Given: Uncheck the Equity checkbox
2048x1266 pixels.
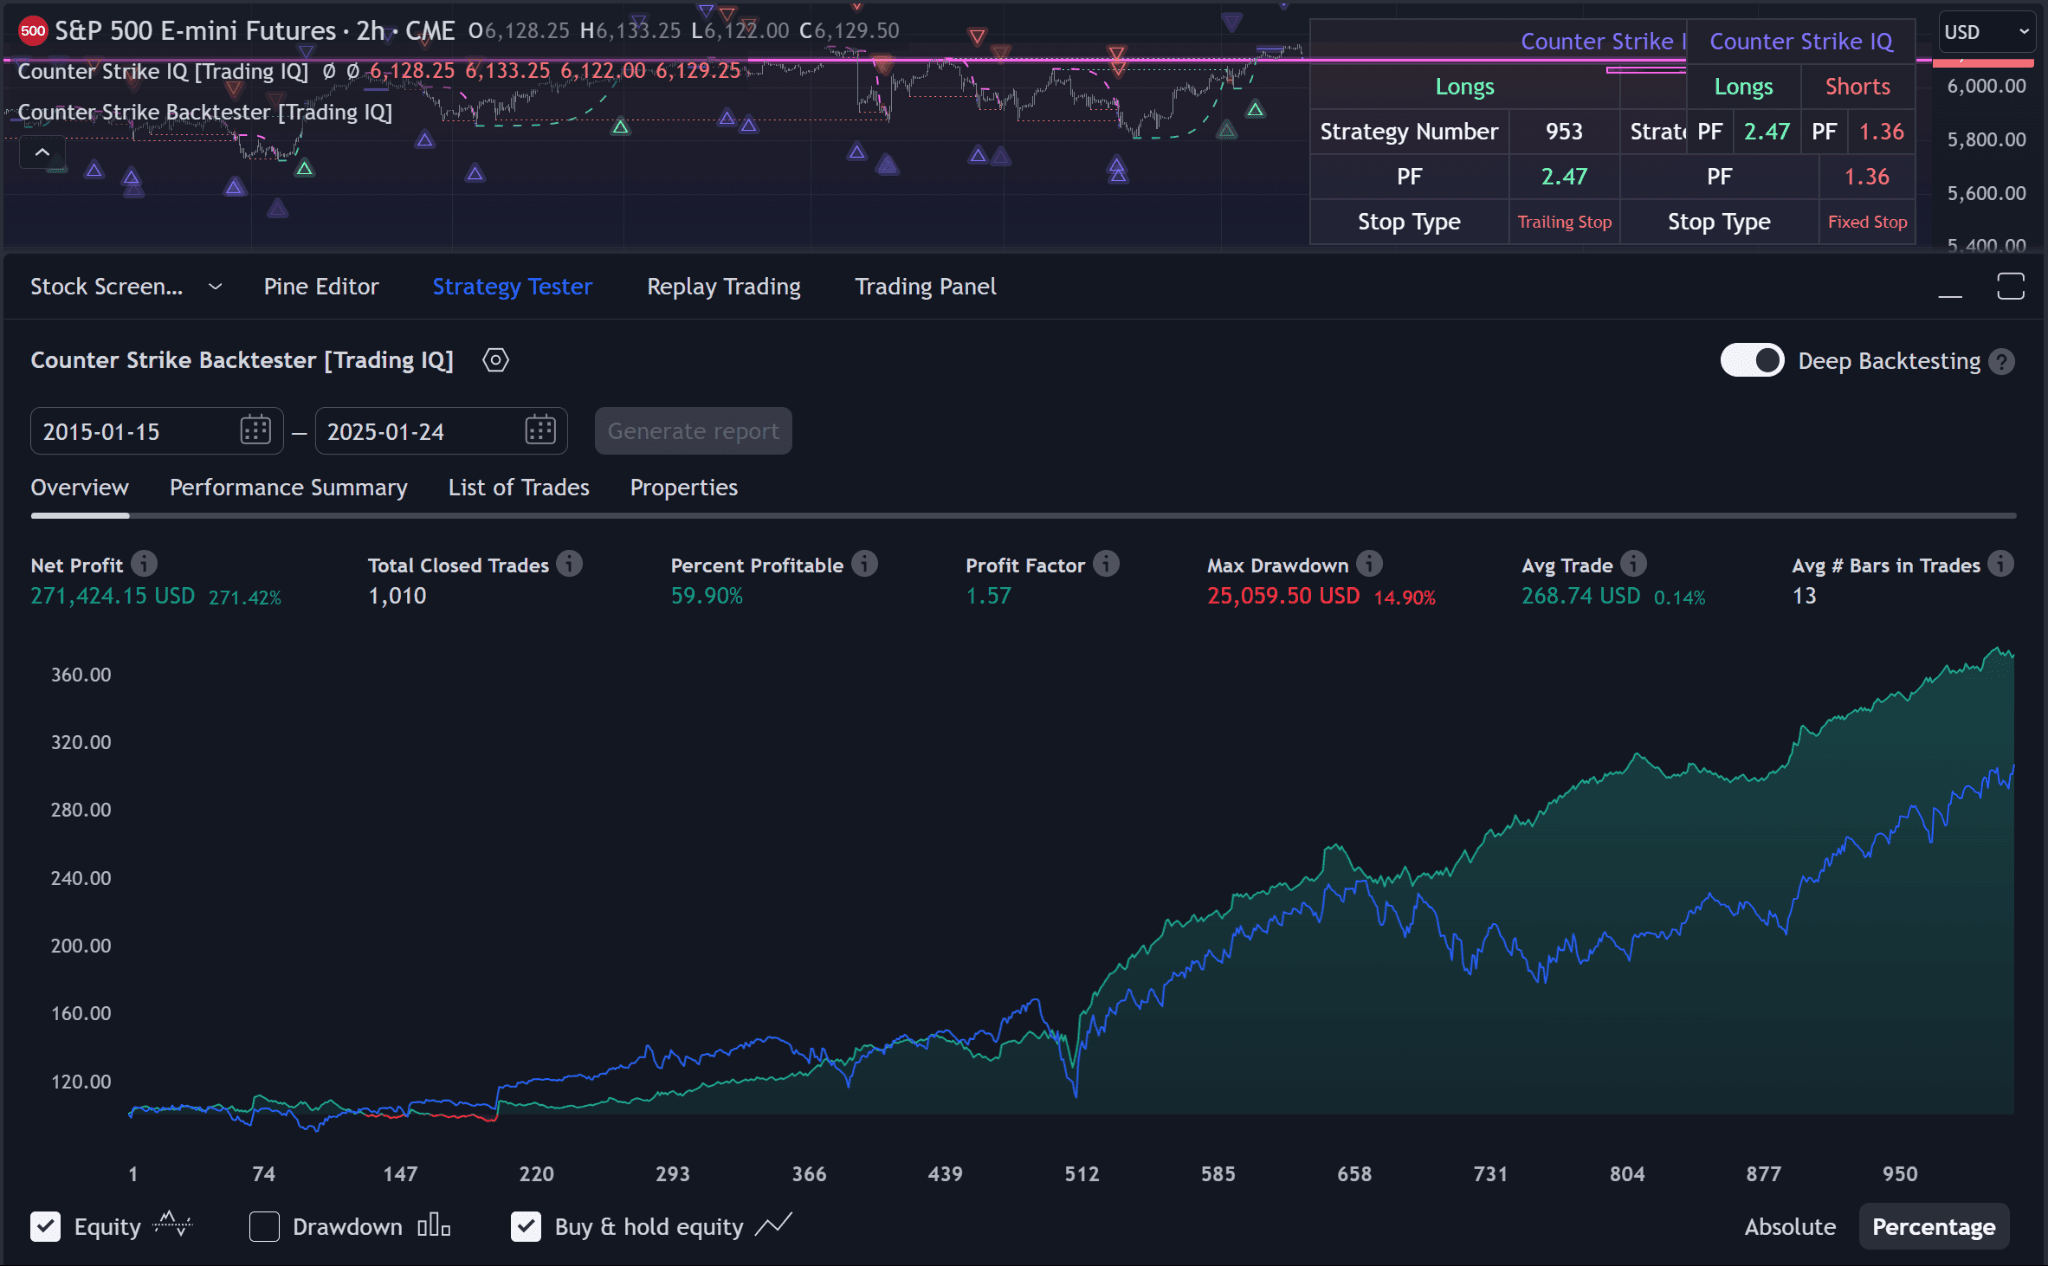Looking at the screenshot, I should (46, 1227).
